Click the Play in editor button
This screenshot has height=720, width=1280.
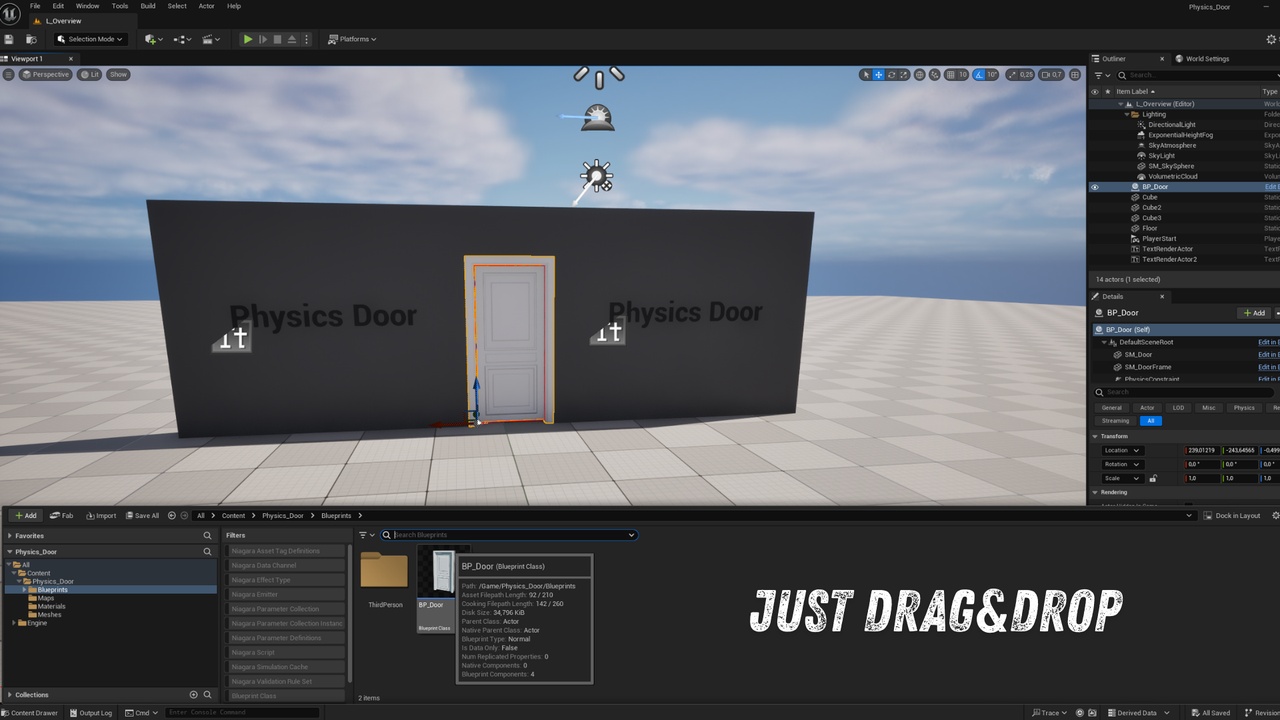click(x=248, y=39)
